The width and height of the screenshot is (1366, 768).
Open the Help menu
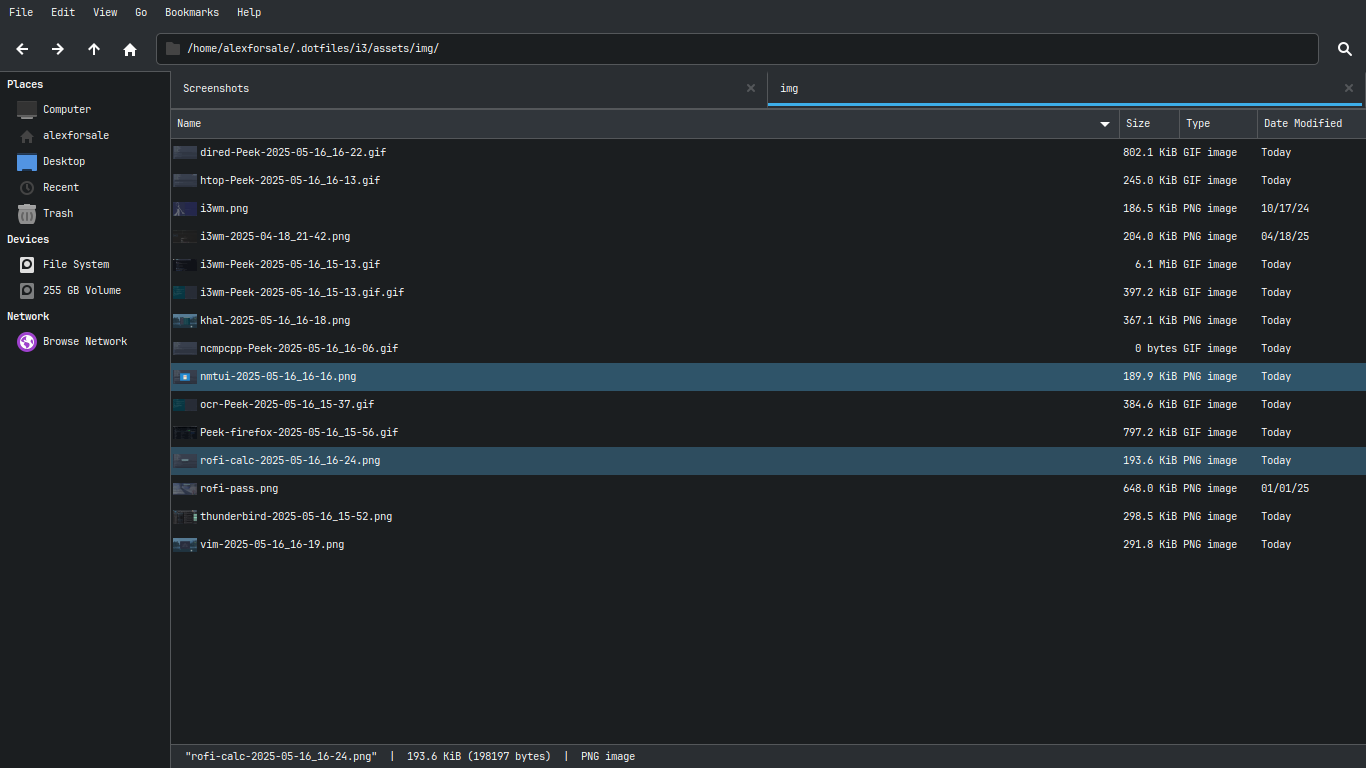[249, 12]
